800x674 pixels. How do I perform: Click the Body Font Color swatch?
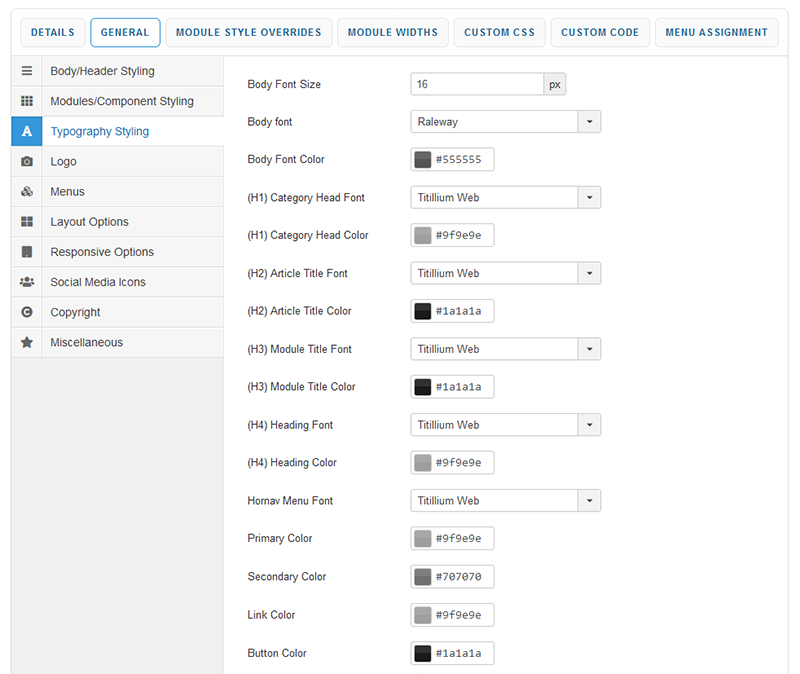423,160
